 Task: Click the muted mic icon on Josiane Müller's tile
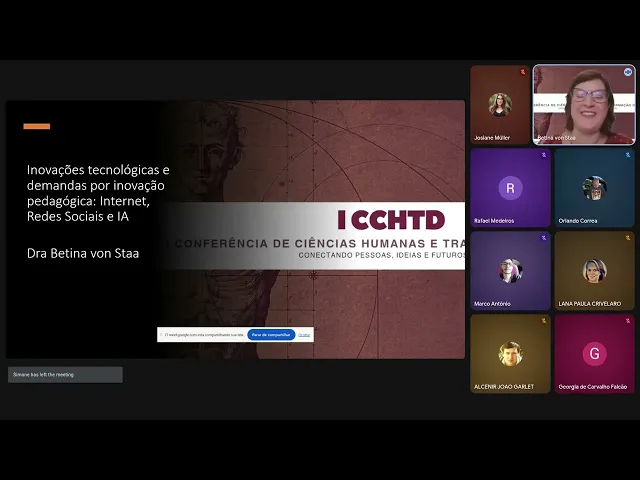[522, 72]
